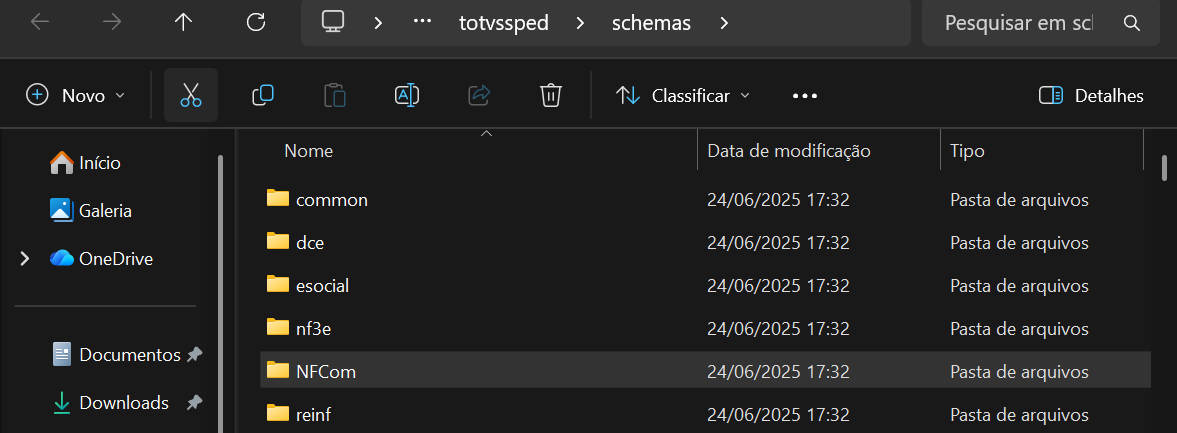Viewport: 1177px width, 433px height.
Task: Refresh the current folder view
Action: [x=256, y=22]
